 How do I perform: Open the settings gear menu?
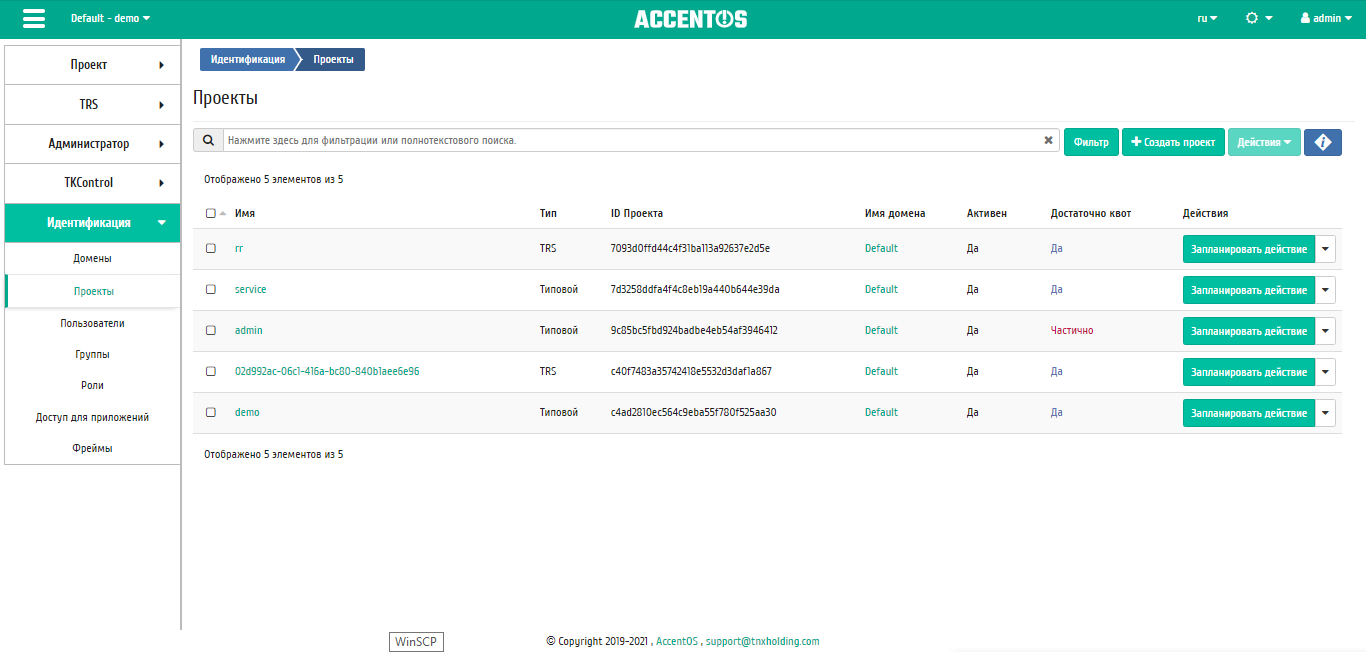tap(1258, 18)
